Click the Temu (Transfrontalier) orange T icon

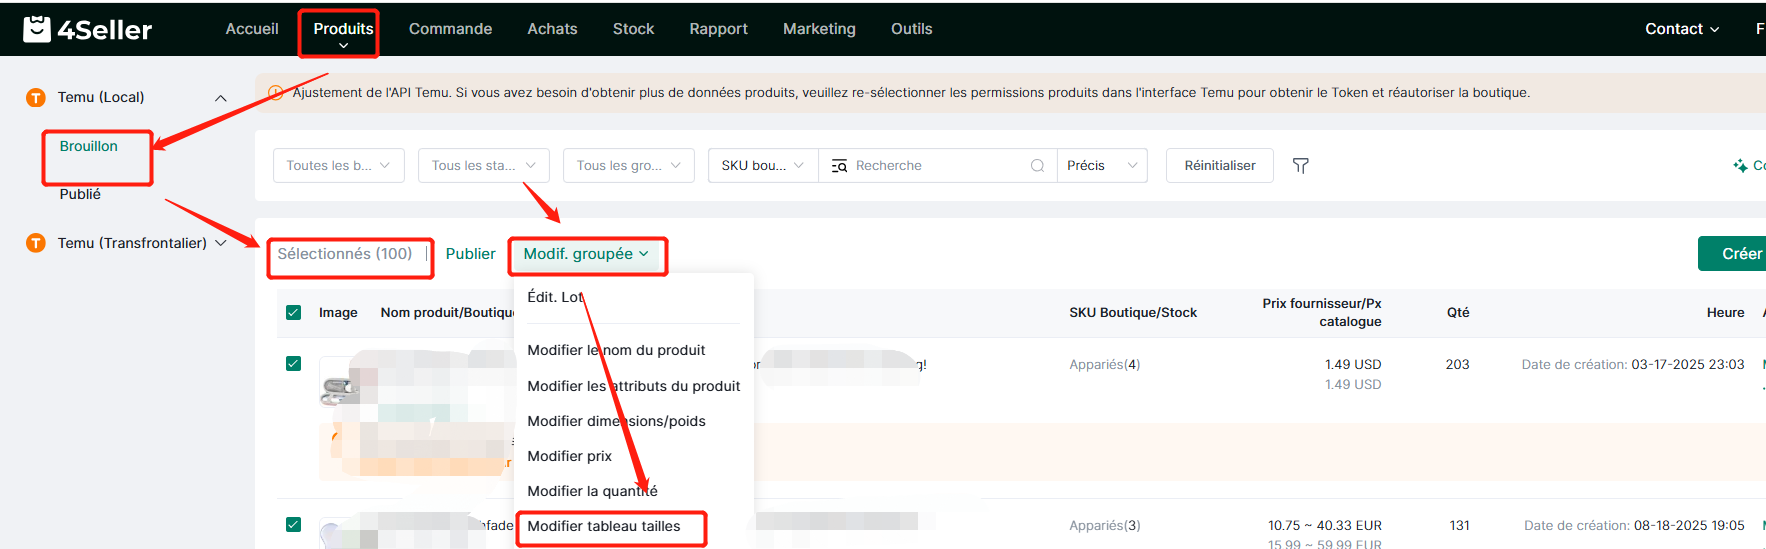[36, 243]
